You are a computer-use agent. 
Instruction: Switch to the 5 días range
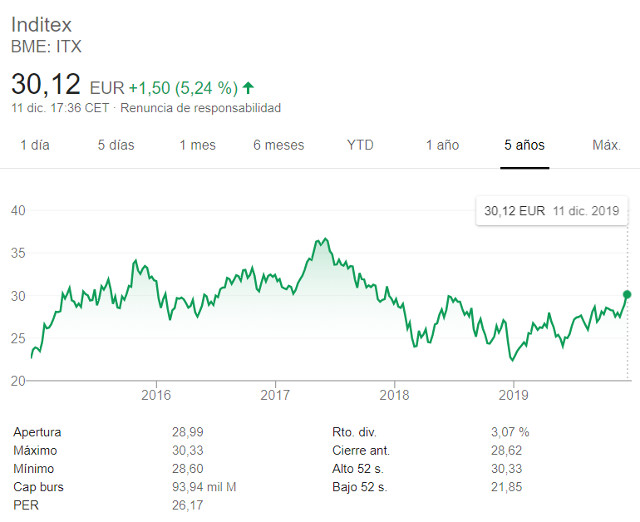(116, 145)
